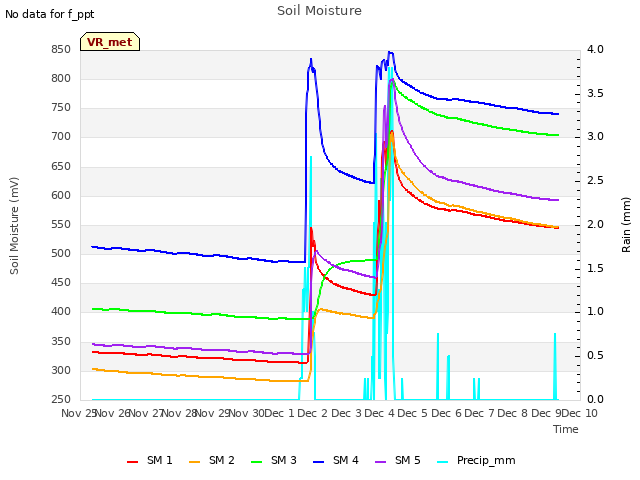This screenshot has width=640, height=480.
Task: Toggle SM 4 series in legend
Action: click(x=336, y=460)
